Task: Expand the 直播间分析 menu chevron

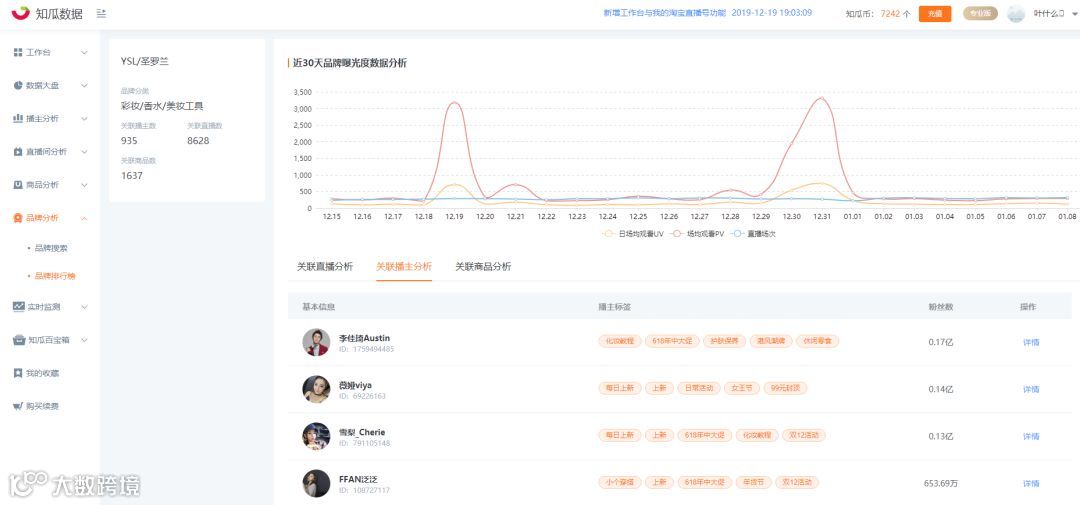Action: point(84,152)
